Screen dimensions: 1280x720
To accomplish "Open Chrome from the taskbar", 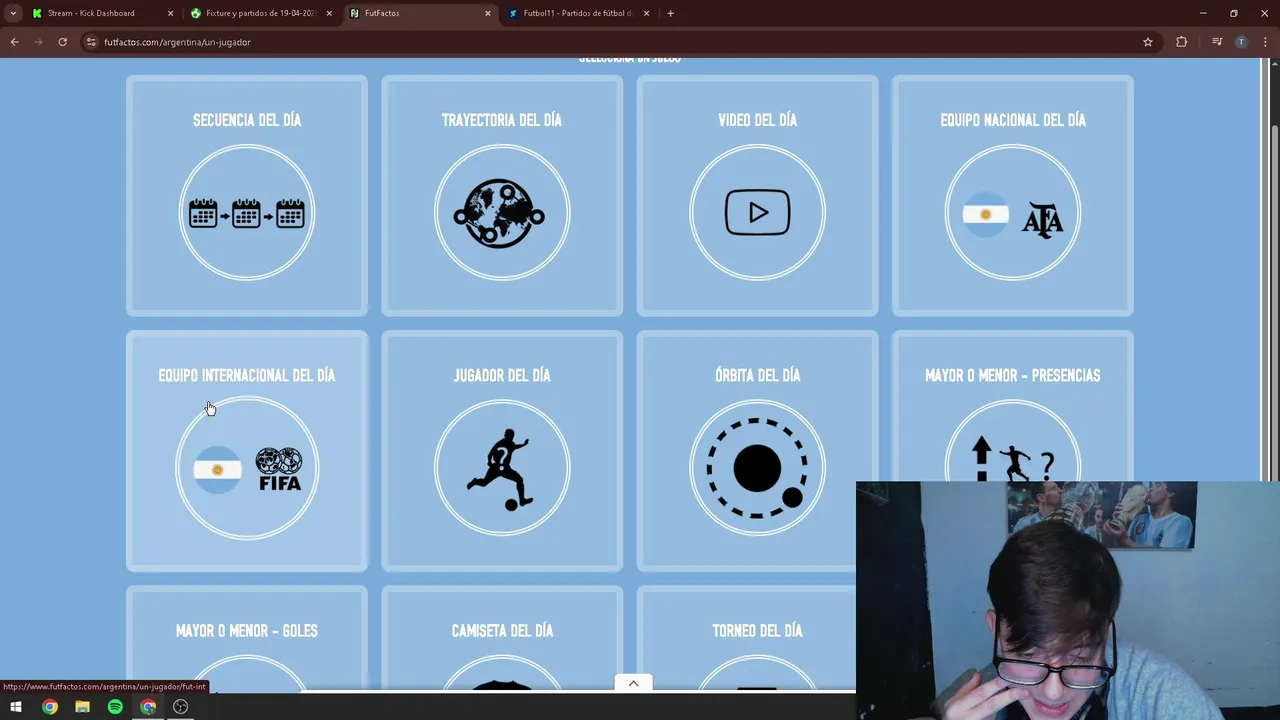I will tap(49, 707).
